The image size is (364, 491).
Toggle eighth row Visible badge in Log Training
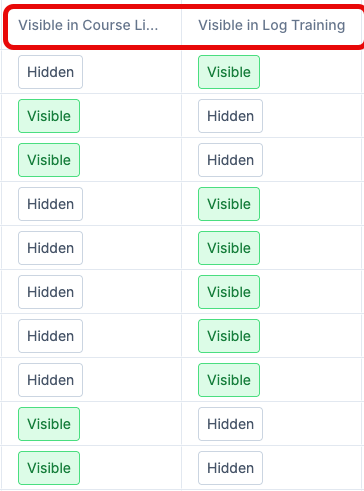[x=229, y=380]
